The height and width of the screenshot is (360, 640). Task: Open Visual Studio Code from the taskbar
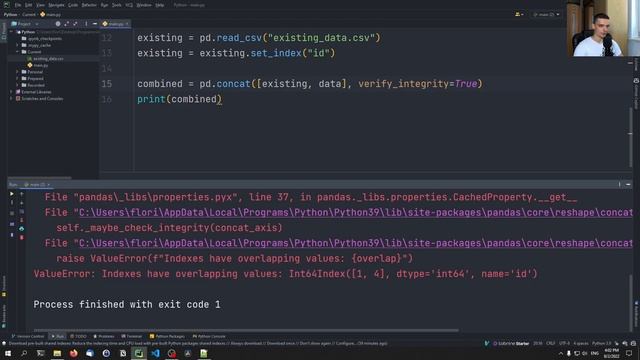156,353
